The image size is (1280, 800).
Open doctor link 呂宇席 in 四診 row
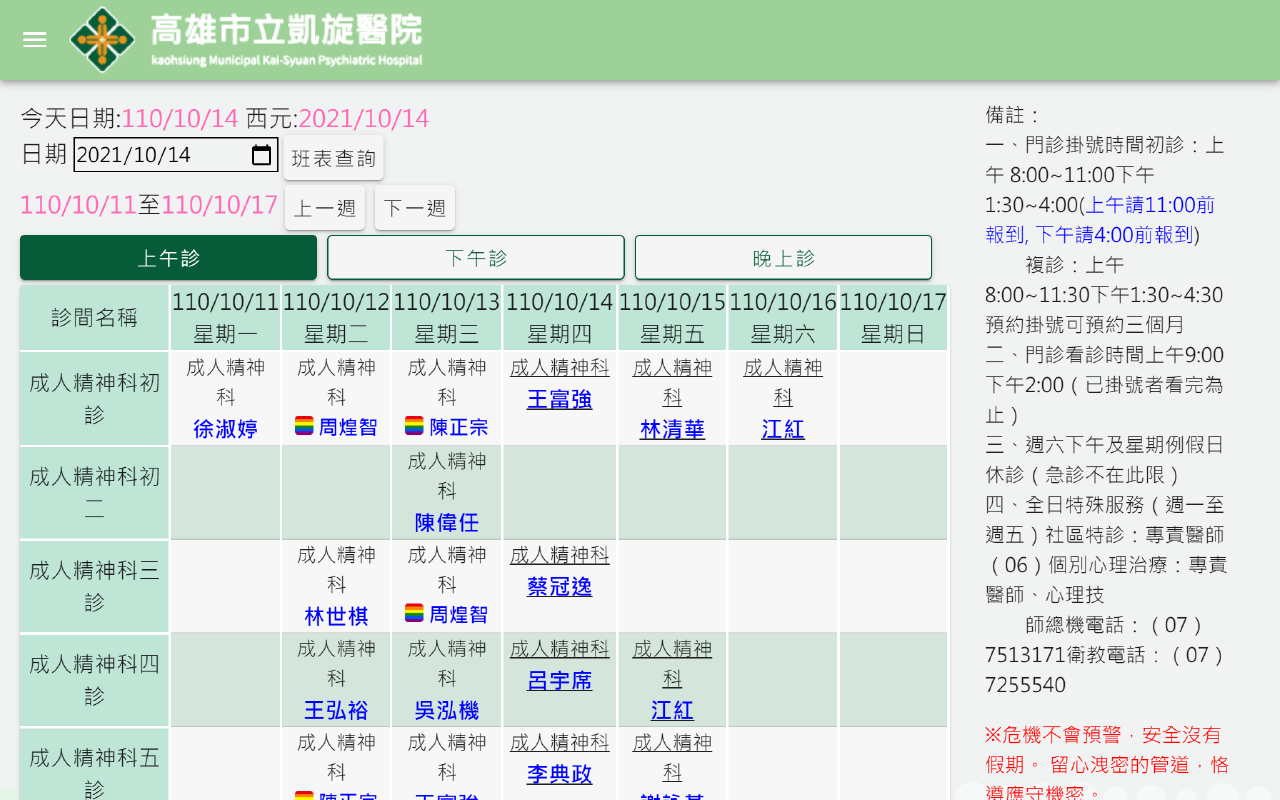click(x=560, y=681)
